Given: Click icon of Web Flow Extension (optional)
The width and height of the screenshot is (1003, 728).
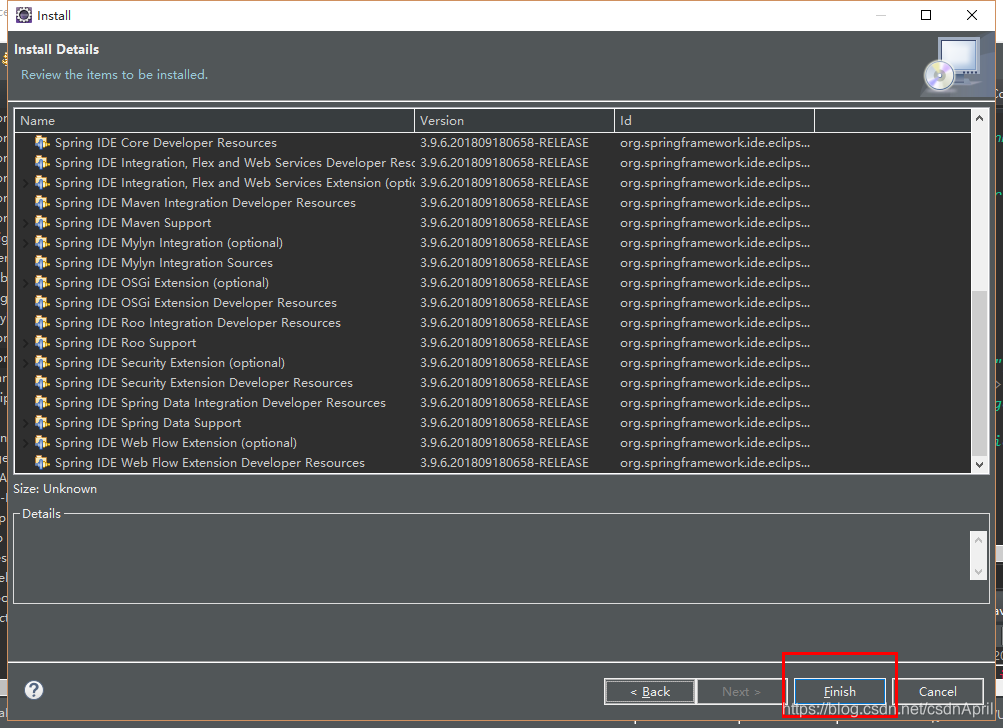Looking at the screenshot, I should tap(42, 442).
